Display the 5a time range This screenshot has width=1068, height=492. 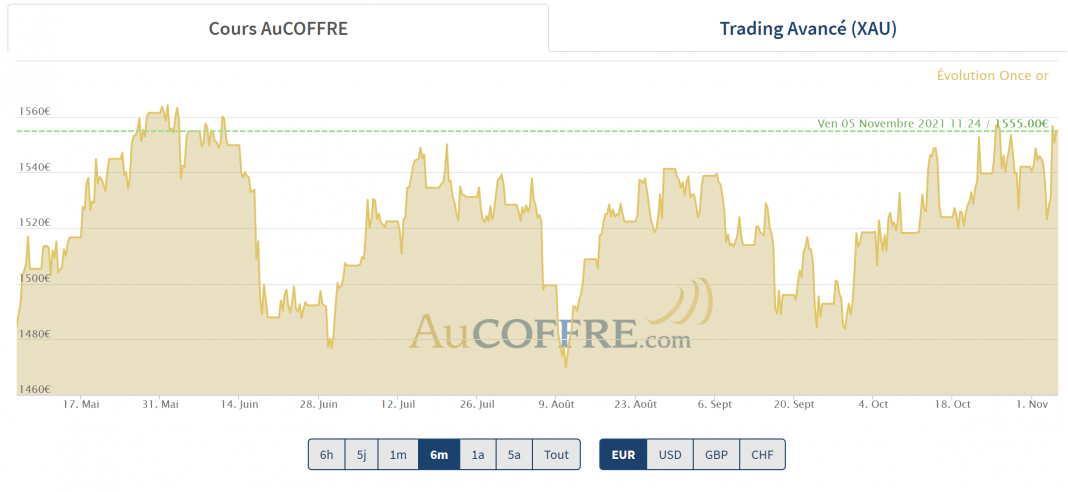click(x=513, y=454)
